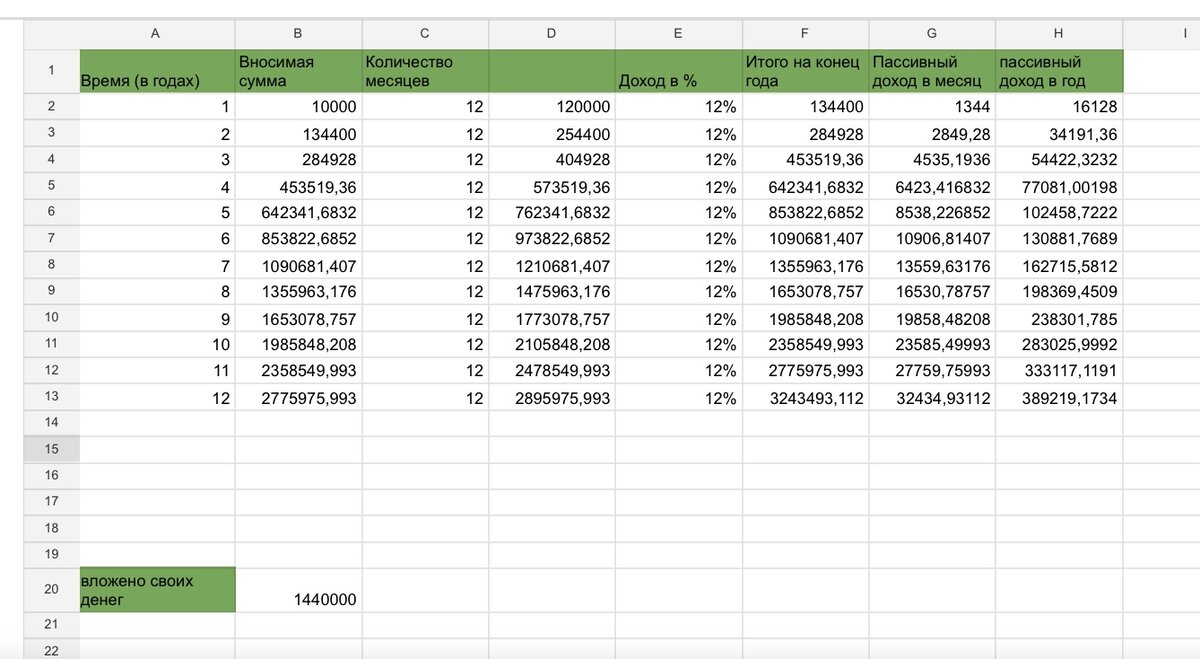Select cell with value 283025,9992
Image resolution: width=1200 pixels, height=659 pixels.
pos(1059,344)
